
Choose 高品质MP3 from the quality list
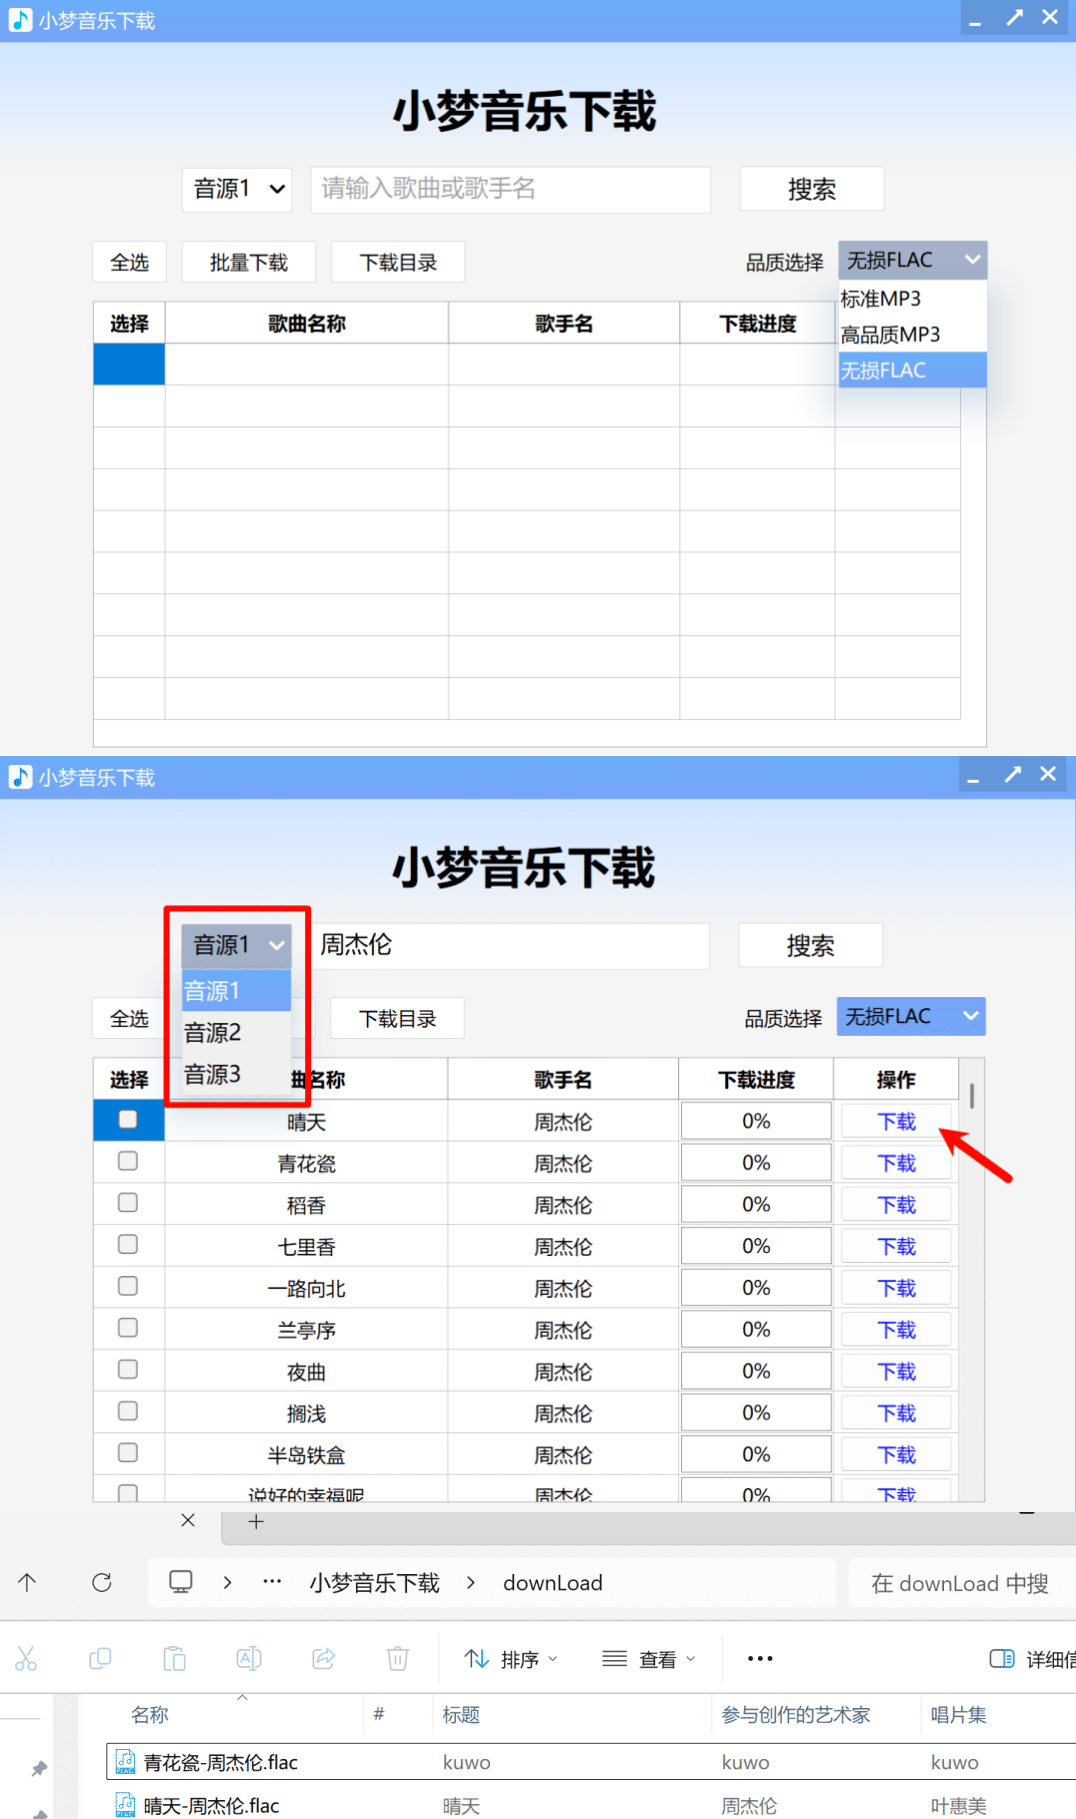click(x=912, y=334)
